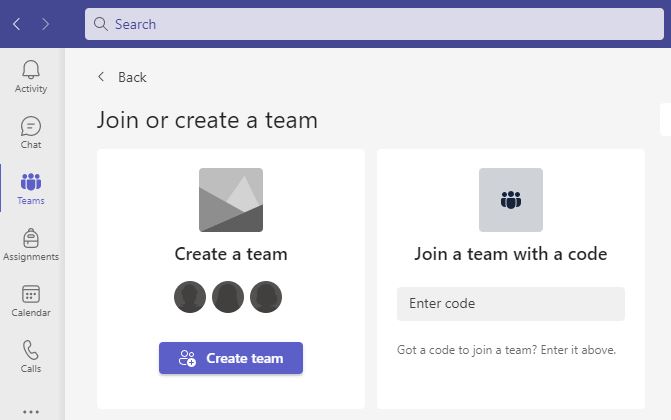This screenshot has width=671, height=420.
Task: Click the 'Got a code to join a team?' hint
Action: tap(506, 350)
